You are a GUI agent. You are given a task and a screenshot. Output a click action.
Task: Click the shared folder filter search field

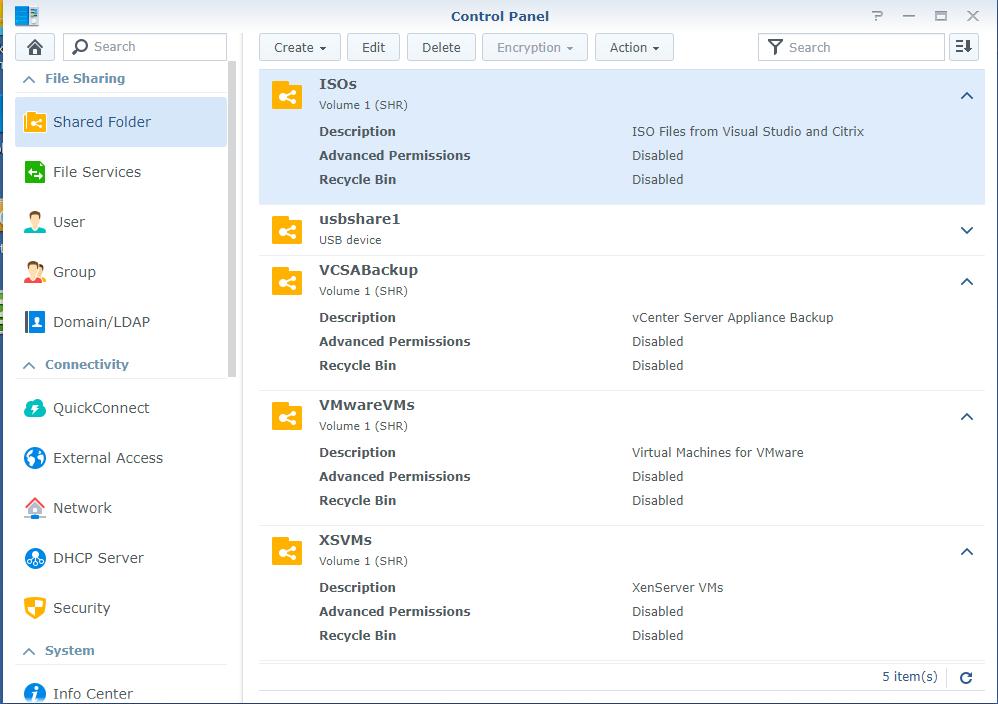coord(862,47)
